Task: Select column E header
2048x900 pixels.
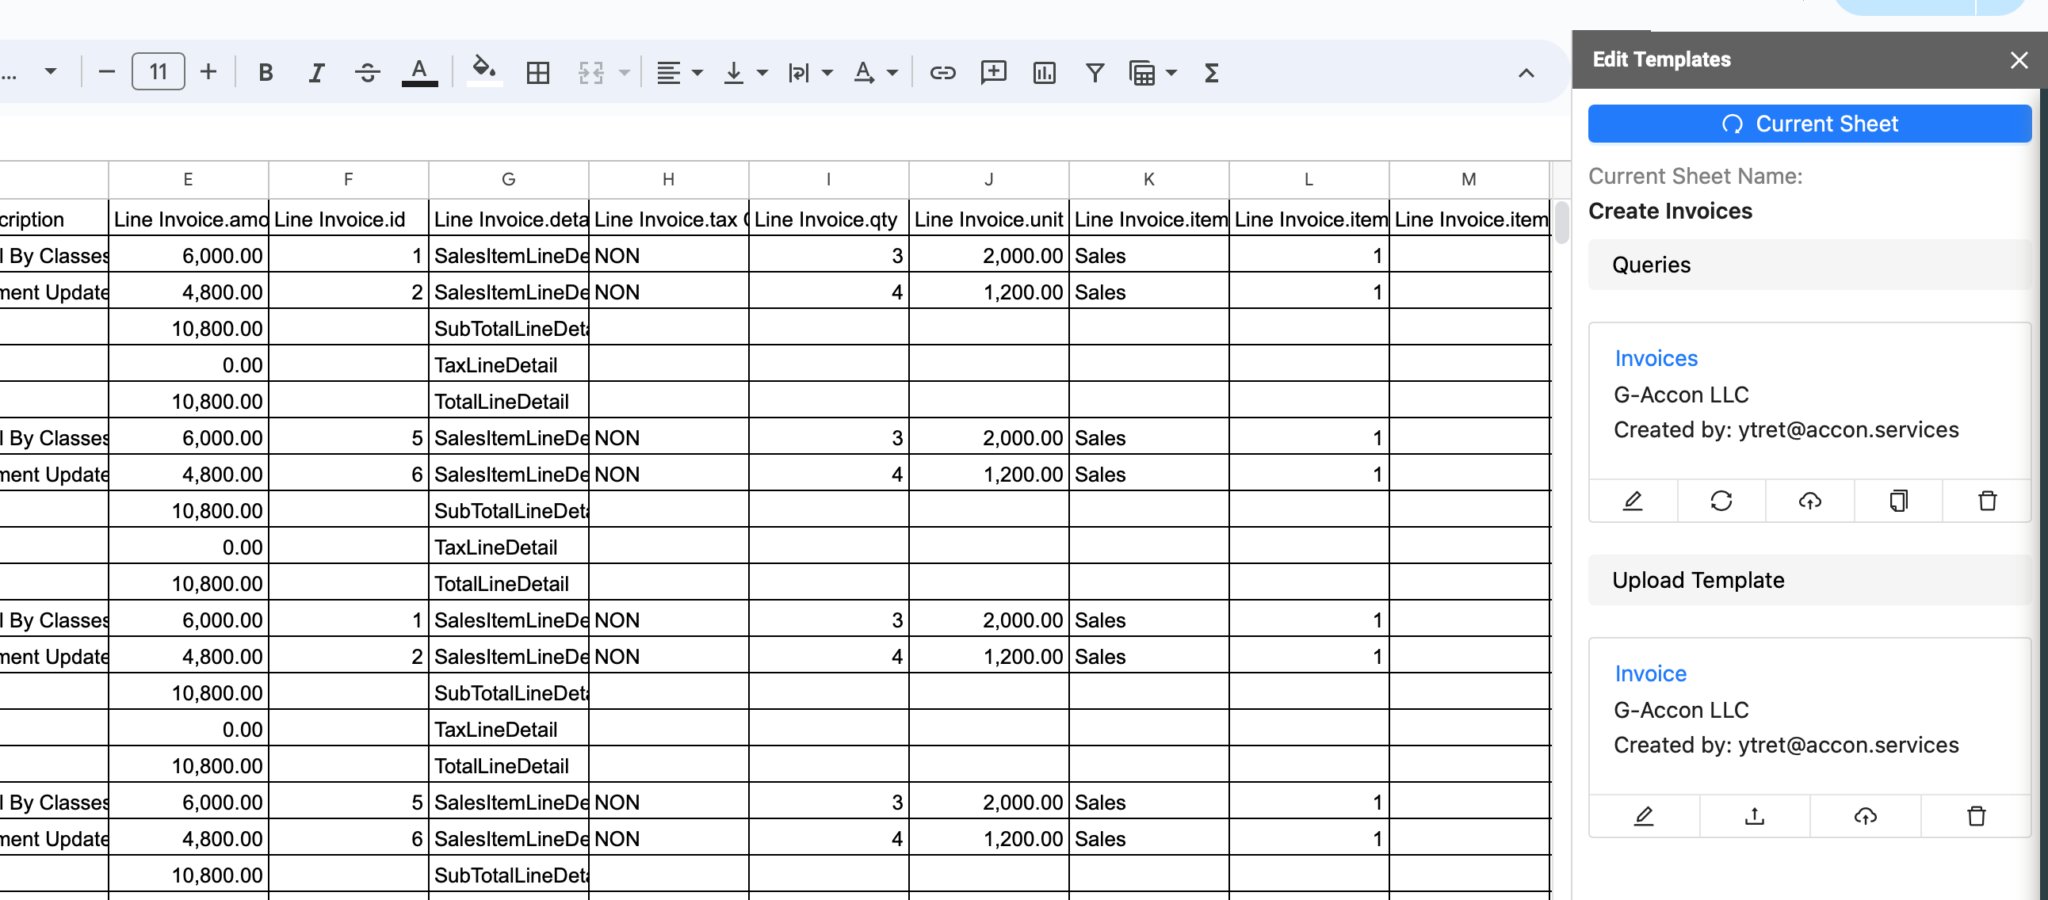Action: click(188, 180)
